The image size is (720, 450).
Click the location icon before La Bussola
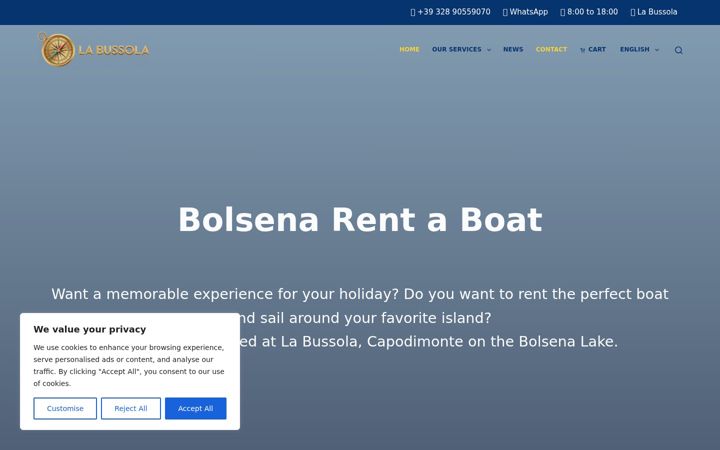[x=633, y=12]
